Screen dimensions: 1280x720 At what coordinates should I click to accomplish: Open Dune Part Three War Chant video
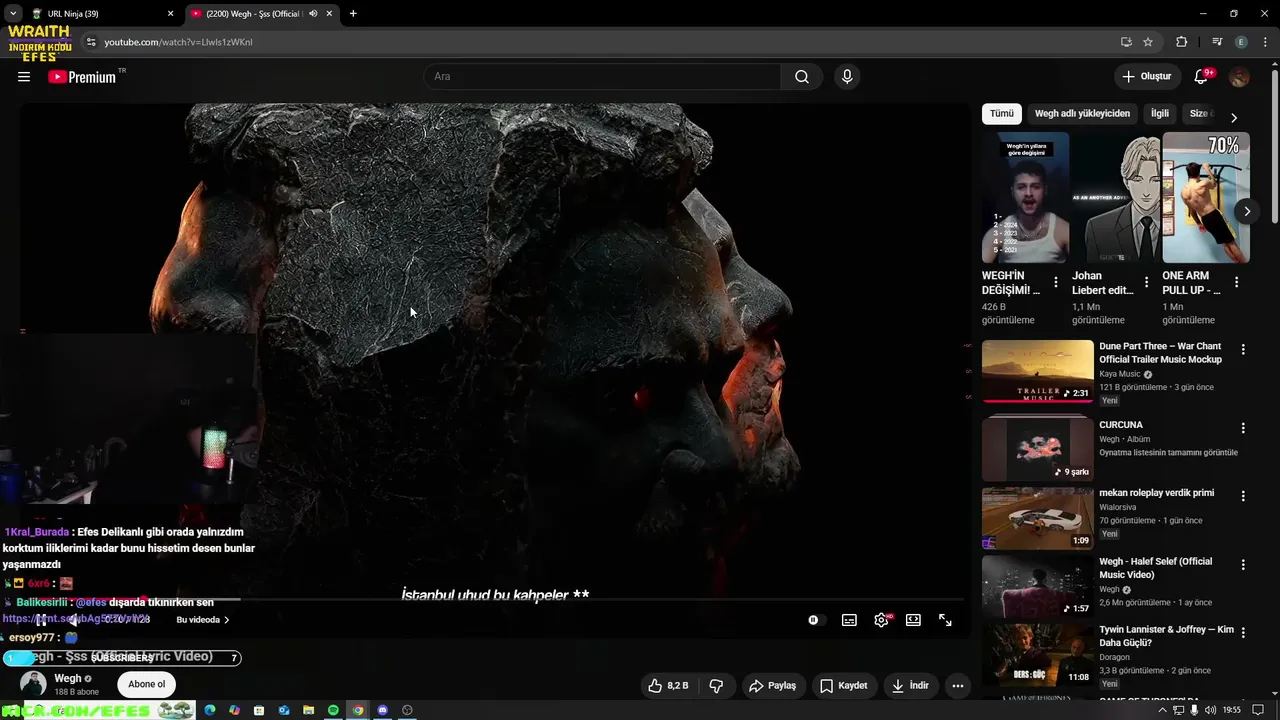click(x=1038, y=371)
